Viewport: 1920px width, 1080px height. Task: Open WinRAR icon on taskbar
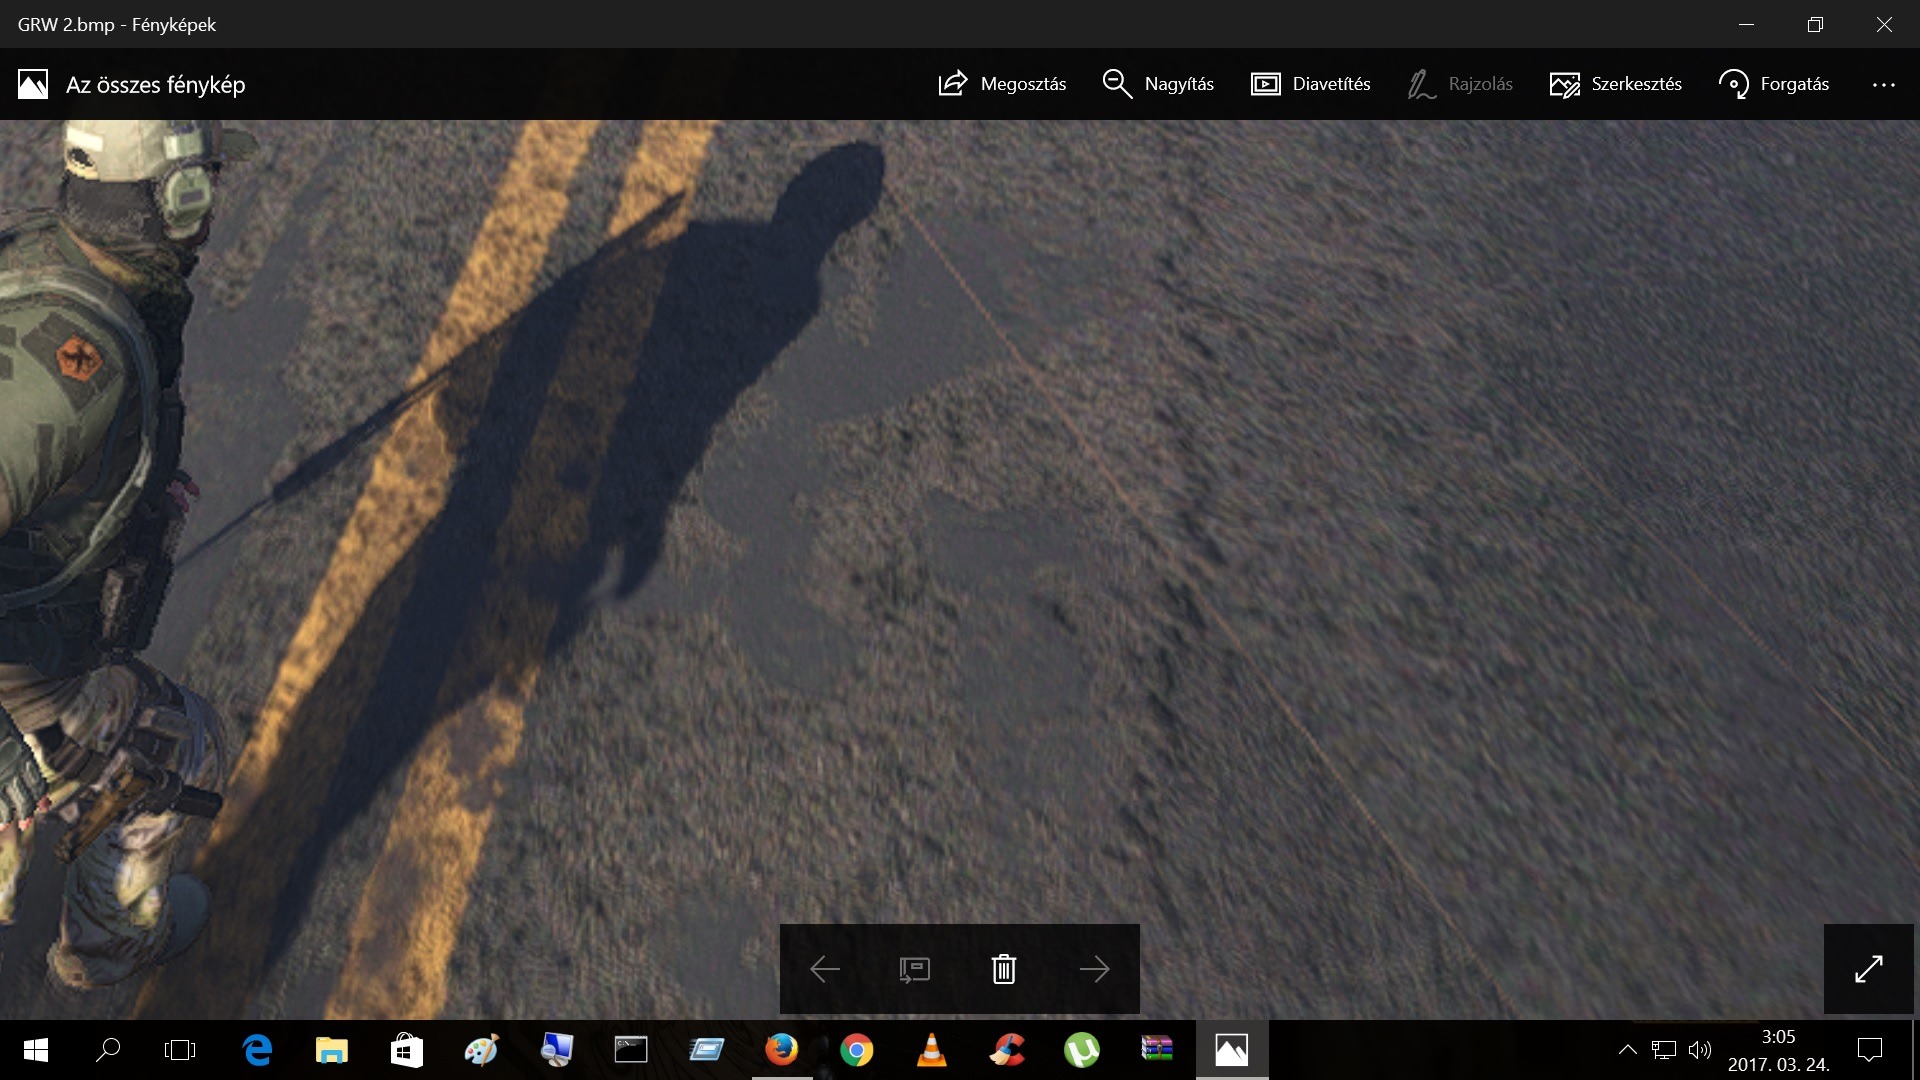(1156, 1050)
